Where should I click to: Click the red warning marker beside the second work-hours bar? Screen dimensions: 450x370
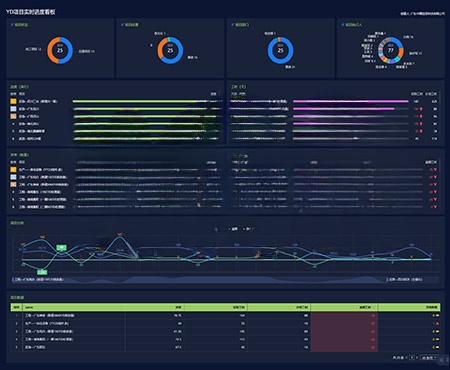(421, 109)
